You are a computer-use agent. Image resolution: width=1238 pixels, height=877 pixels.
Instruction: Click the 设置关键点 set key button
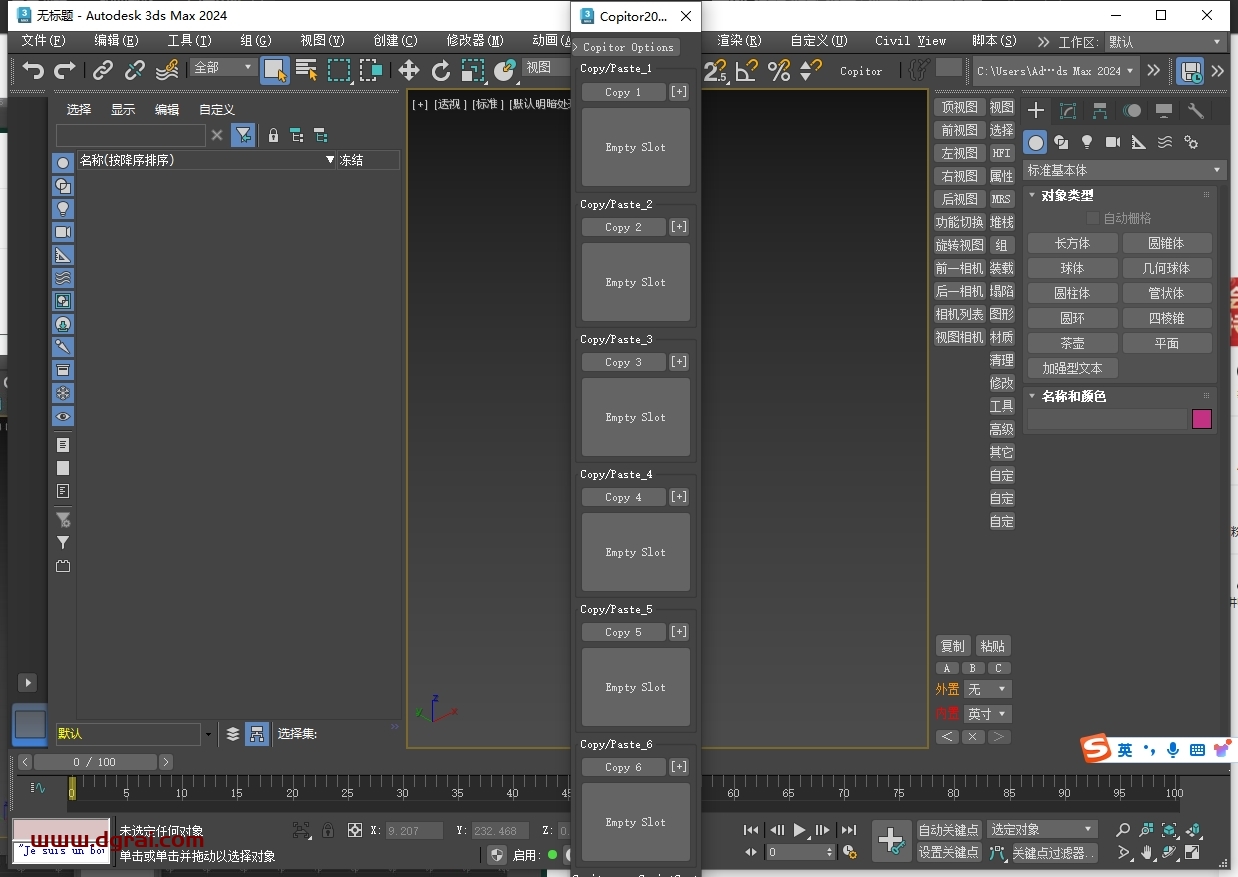(948, 853)
